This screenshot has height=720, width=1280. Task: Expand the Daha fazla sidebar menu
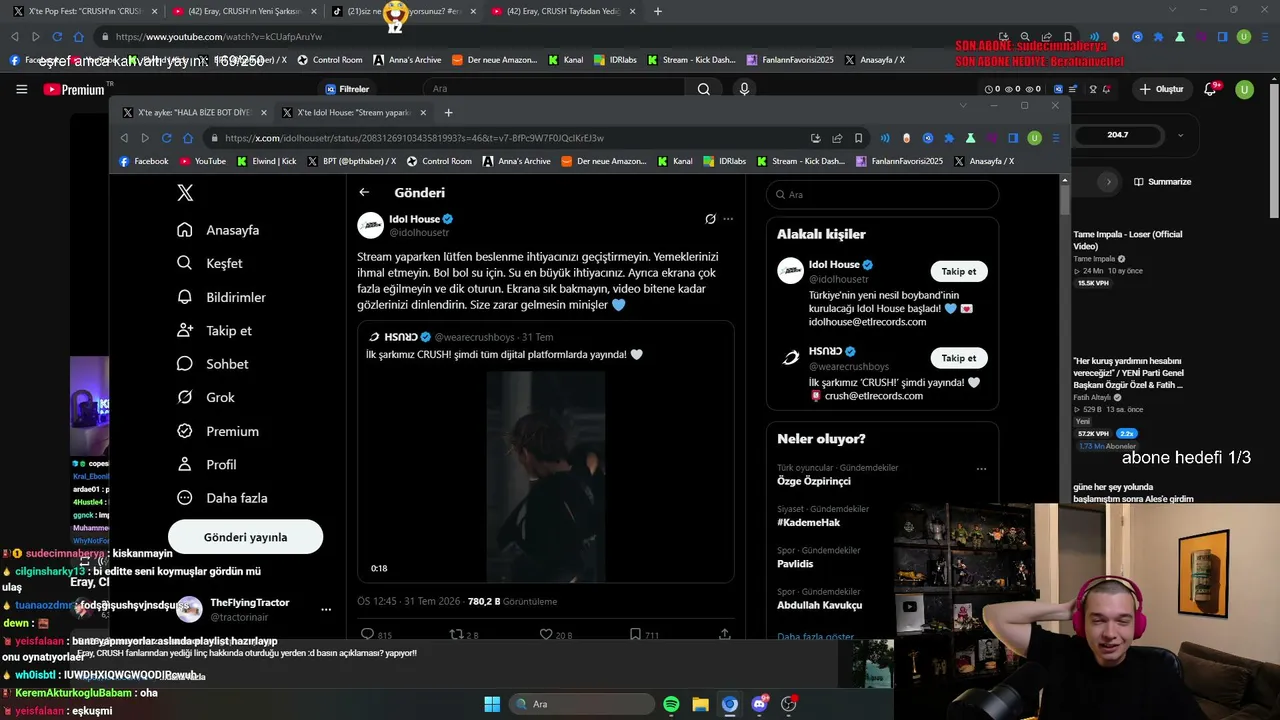click(221, 498)
